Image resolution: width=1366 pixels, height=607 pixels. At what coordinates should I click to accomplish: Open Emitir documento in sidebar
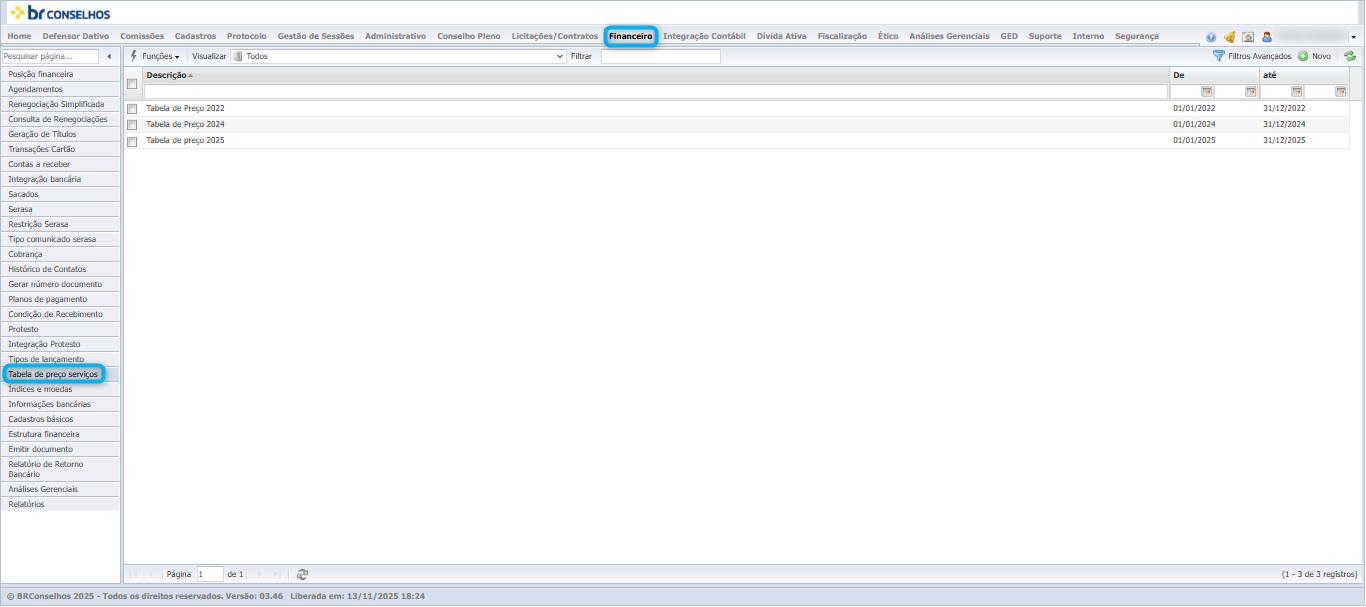click(x=61, y=449)
